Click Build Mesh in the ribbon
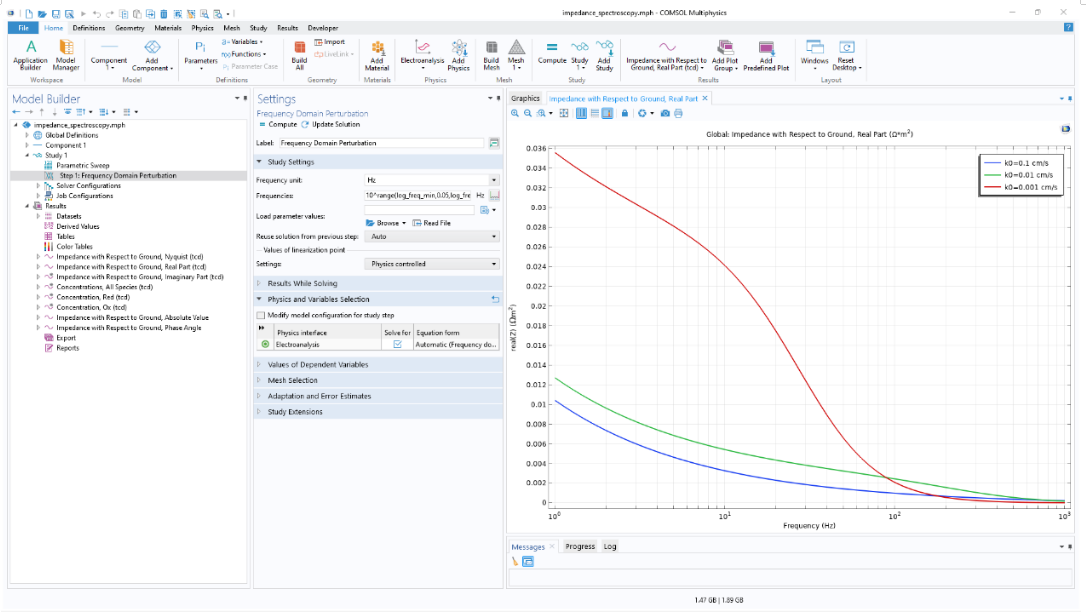 491,55
